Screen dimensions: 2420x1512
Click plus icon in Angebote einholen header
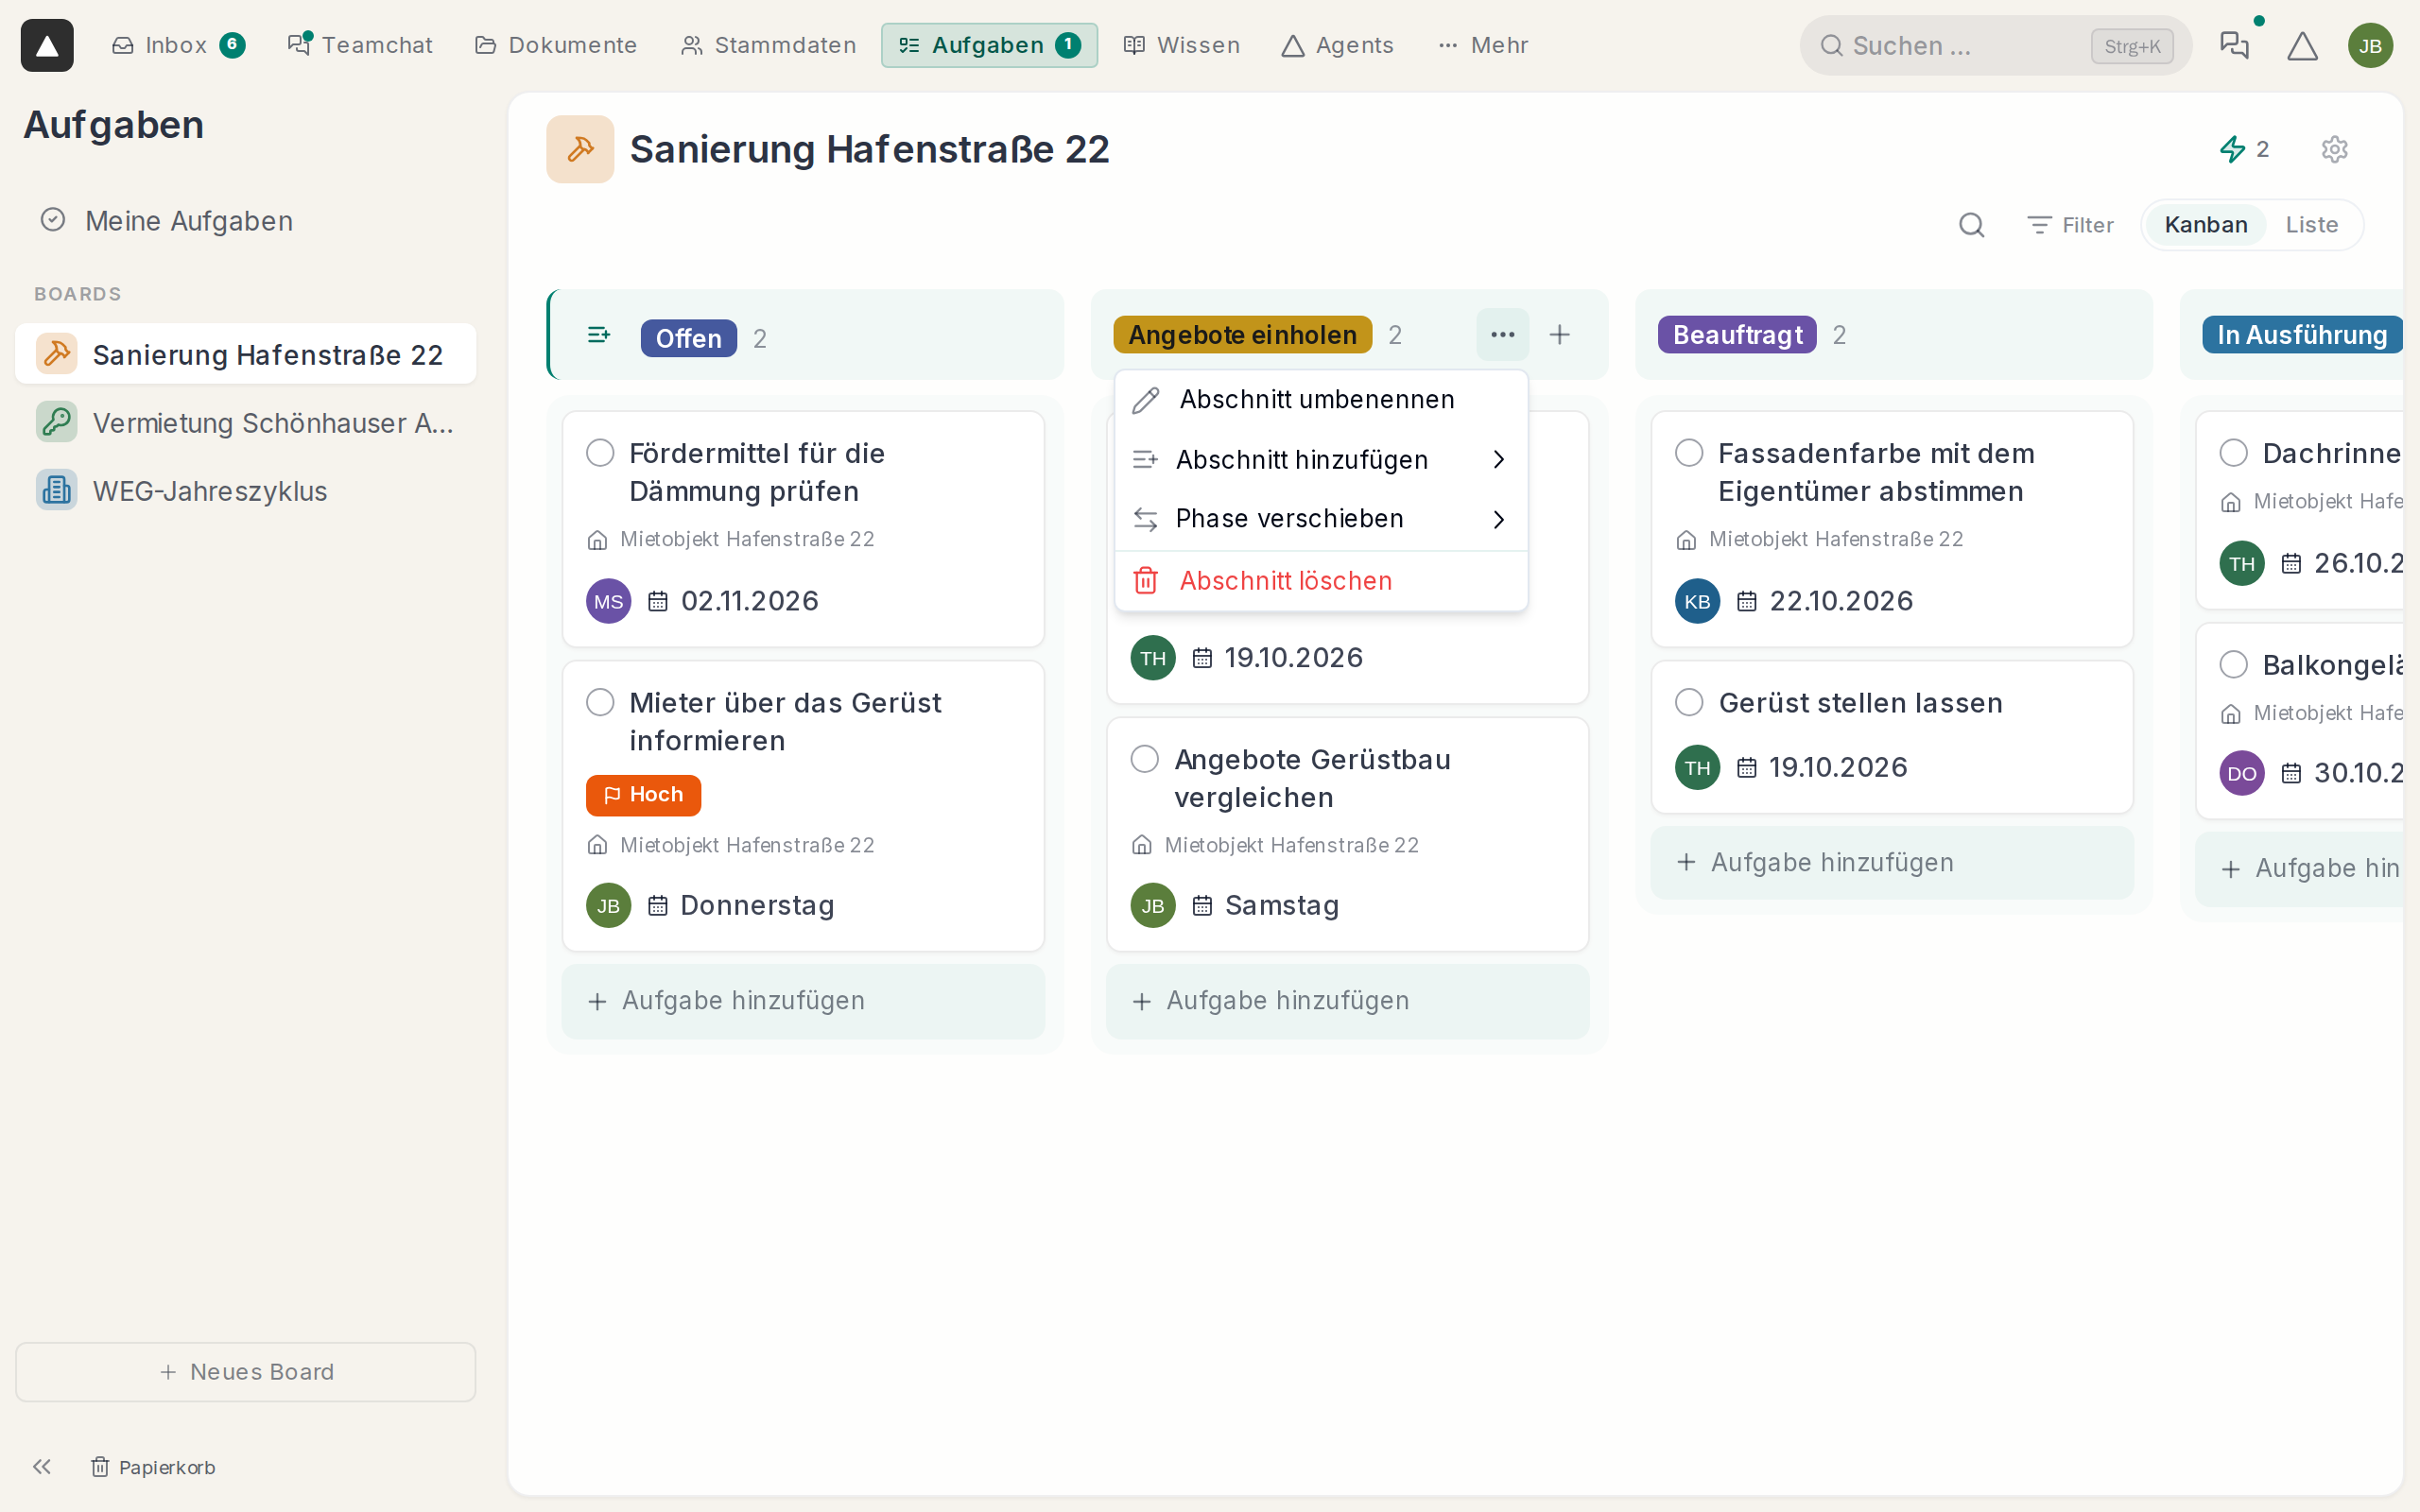[x=1559, y=335]
